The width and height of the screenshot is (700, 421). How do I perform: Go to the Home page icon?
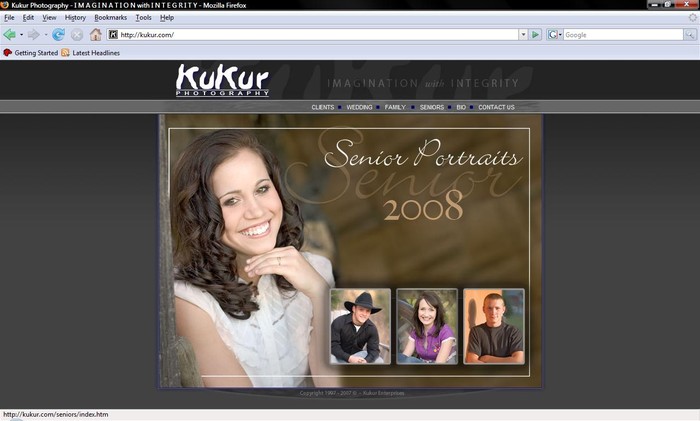[96, 34]
